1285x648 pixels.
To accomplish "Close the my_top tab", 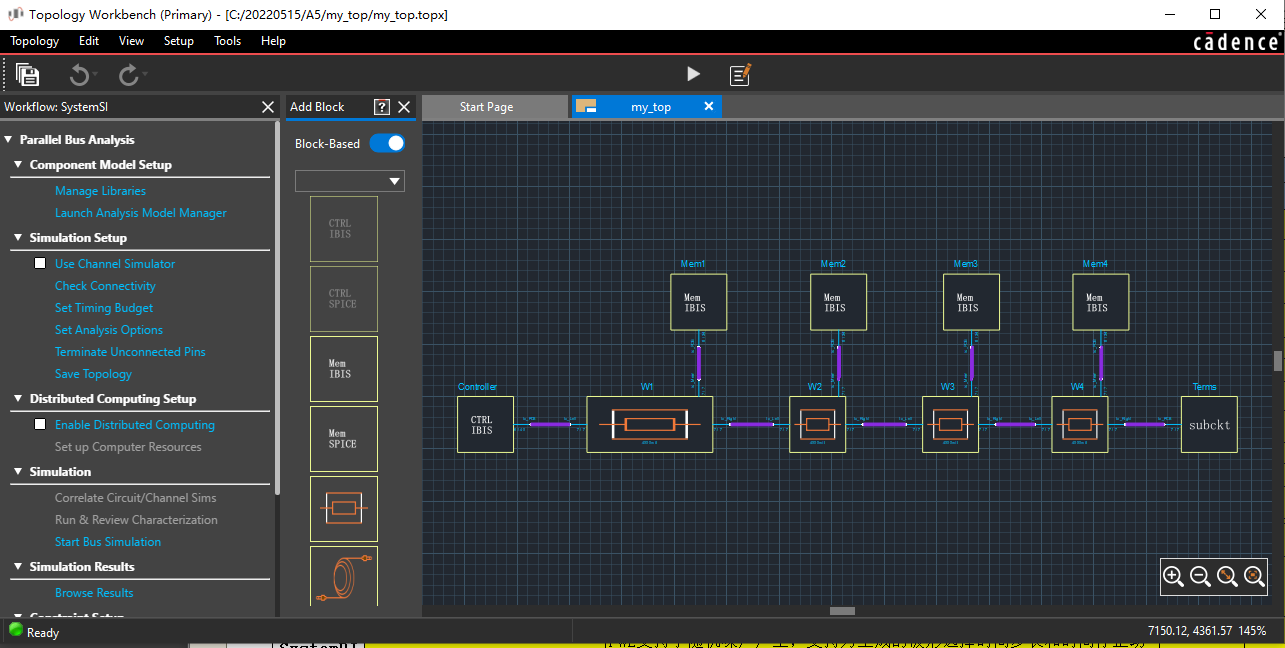I will [708, 106].
